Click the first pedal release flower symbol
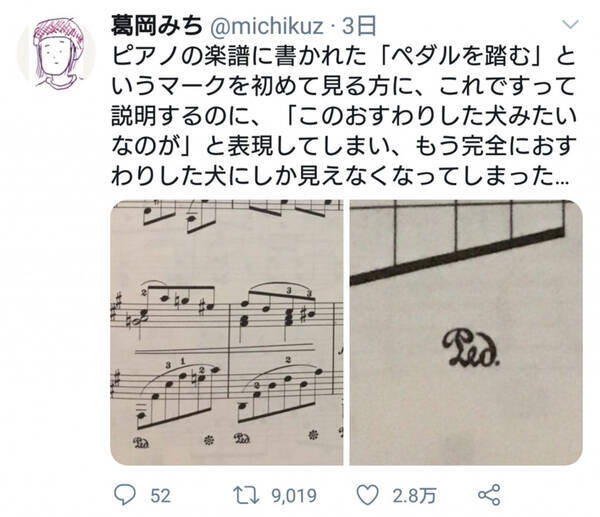 coord(208,438)
